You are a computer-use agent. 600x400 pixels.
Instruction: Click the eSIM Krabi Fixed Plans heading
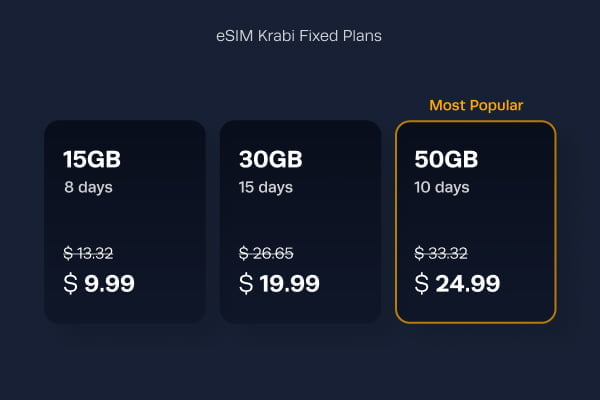[299, 36]
